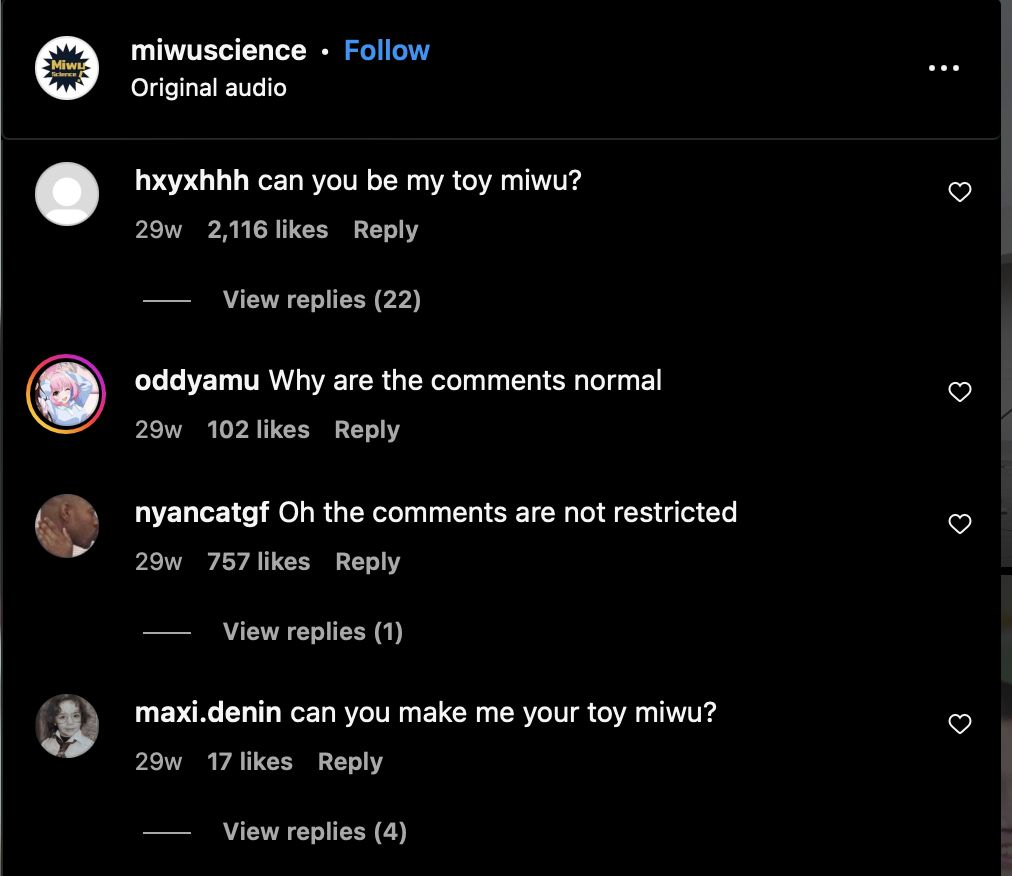Open the Original audio link
The image size is (1012, 876).
point(208,88)
